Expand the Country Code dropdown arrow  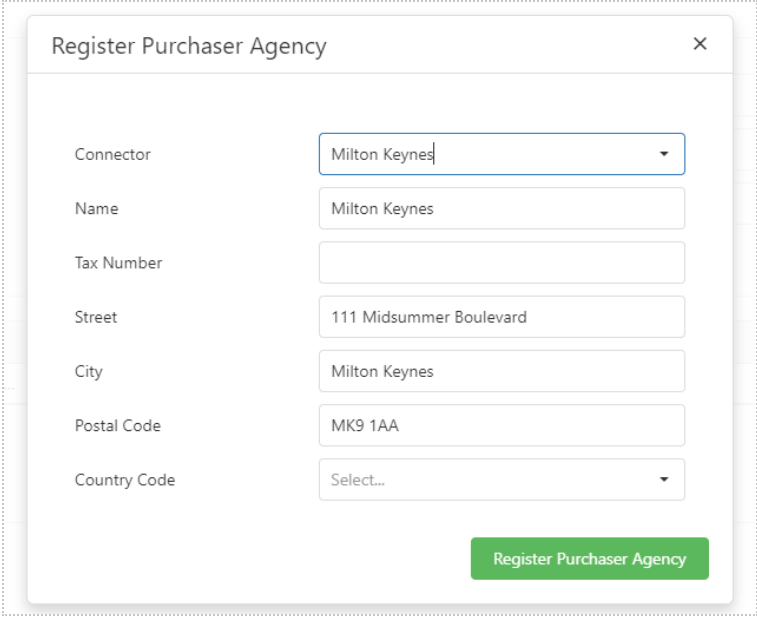pos(664,479)
